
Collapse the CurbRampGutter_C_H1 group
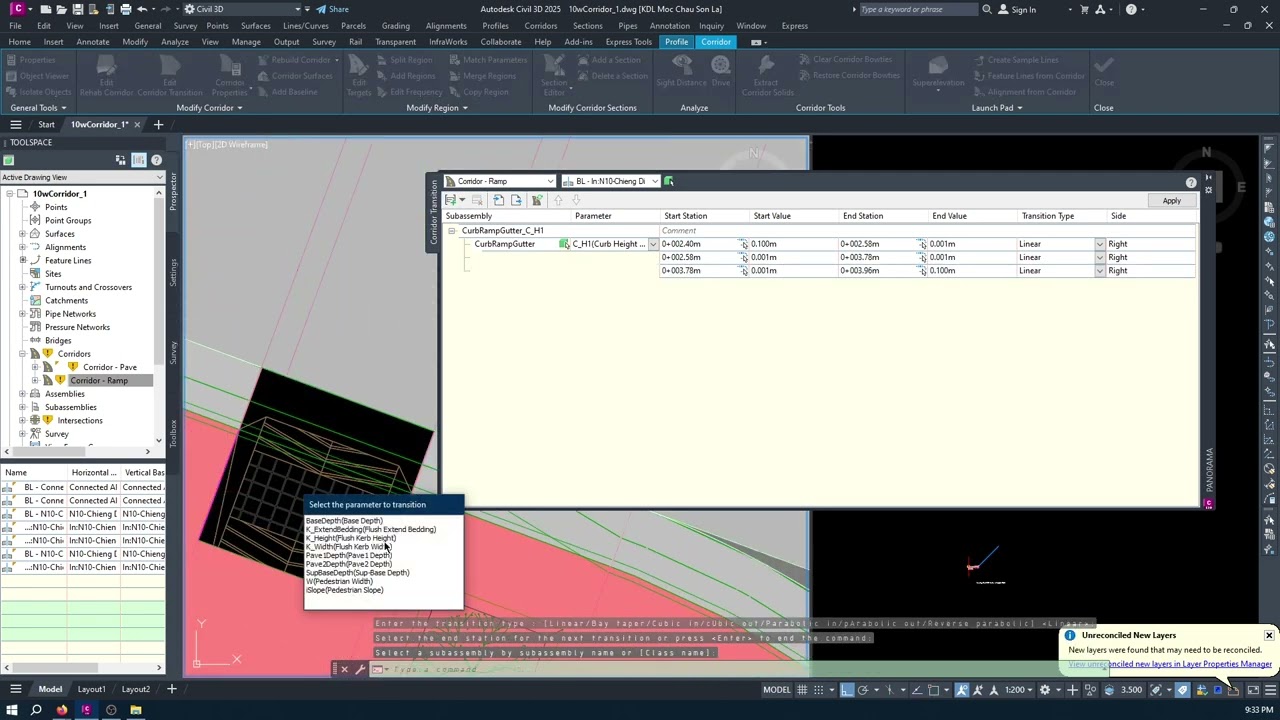[451, 231]
